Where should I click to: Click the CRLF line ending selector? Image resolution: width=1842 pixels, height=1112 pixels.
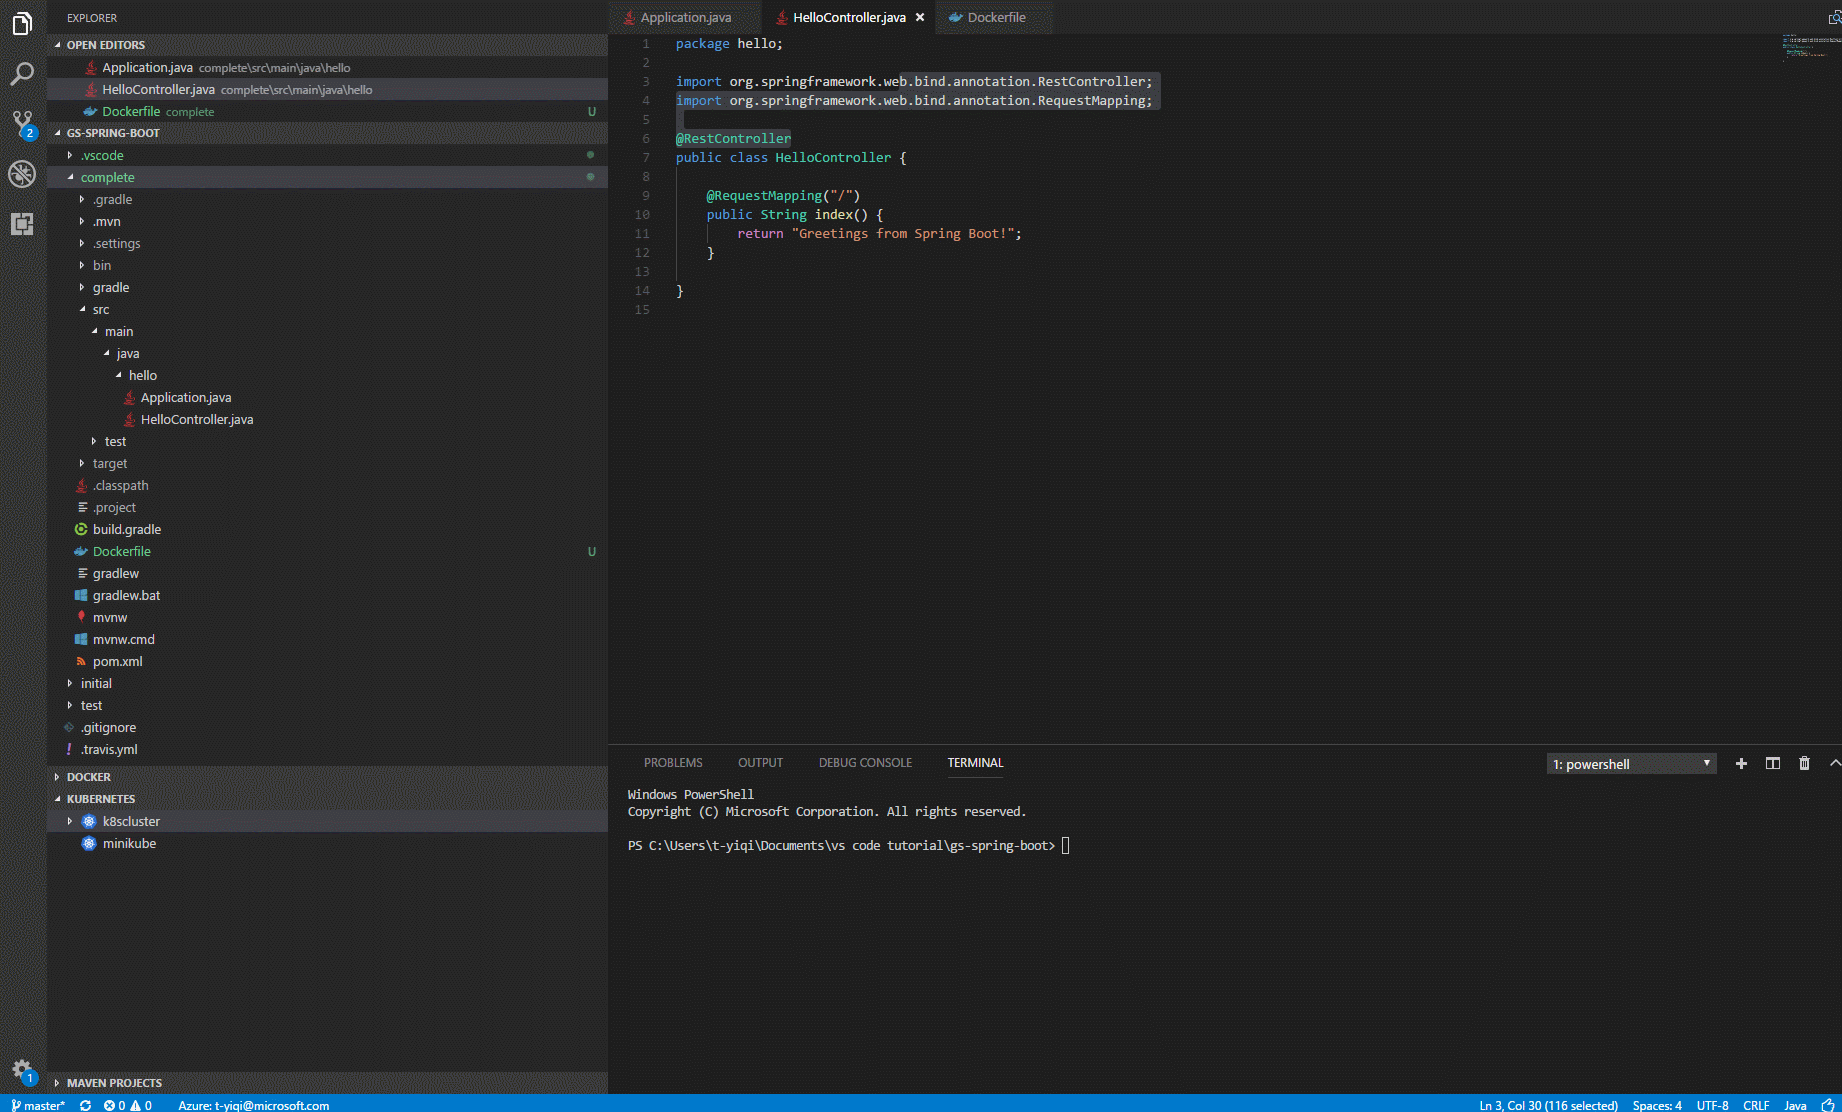tap(1755, 1105)
